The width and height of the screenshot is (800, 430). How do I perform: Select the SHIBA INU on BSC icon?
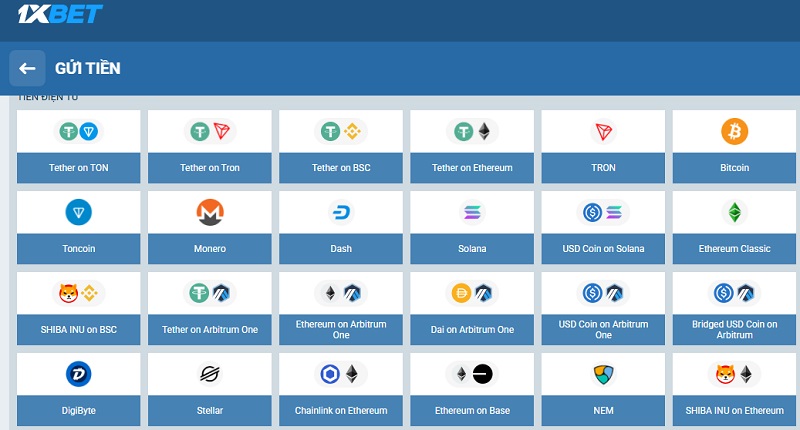point(79,293)
